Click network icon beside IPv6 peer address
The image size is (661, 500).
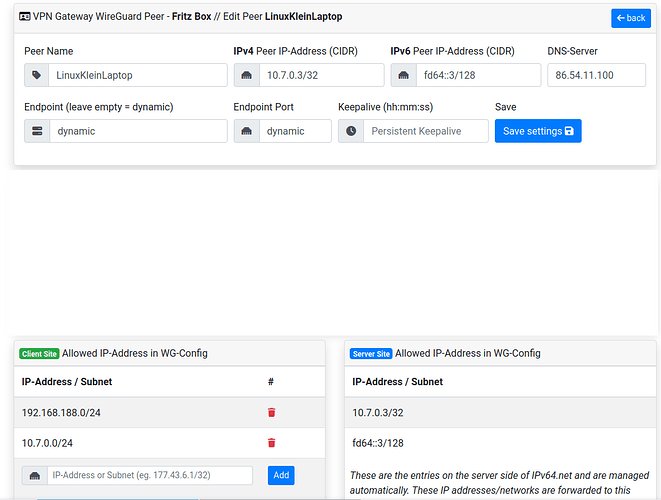[404, 75]
